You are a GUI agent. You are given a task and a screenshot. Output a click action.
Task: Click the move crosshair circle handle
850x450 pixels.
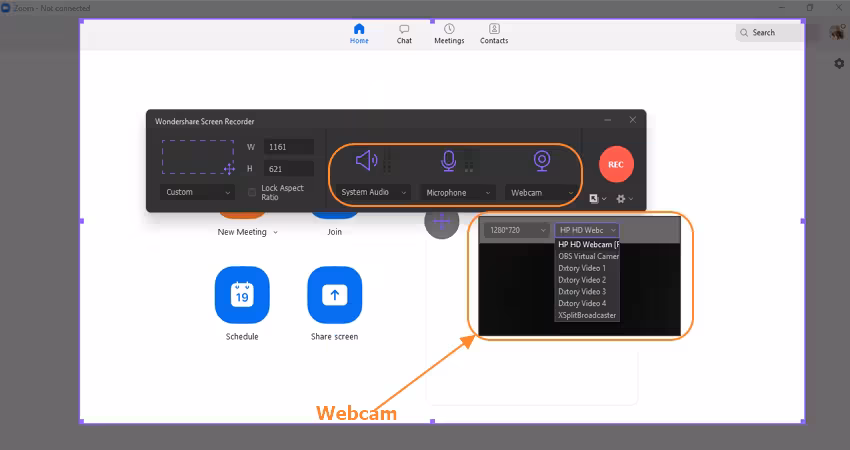442,222
